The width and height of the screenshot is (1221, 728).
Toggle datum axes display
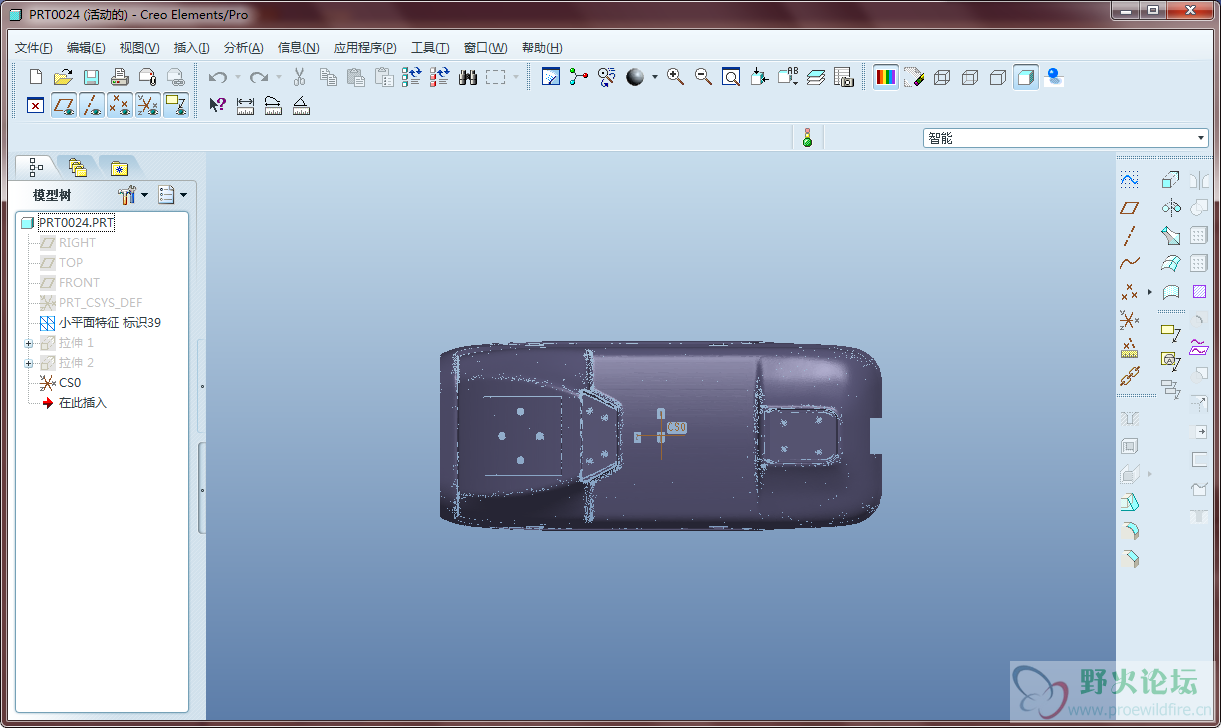point(92,105)
